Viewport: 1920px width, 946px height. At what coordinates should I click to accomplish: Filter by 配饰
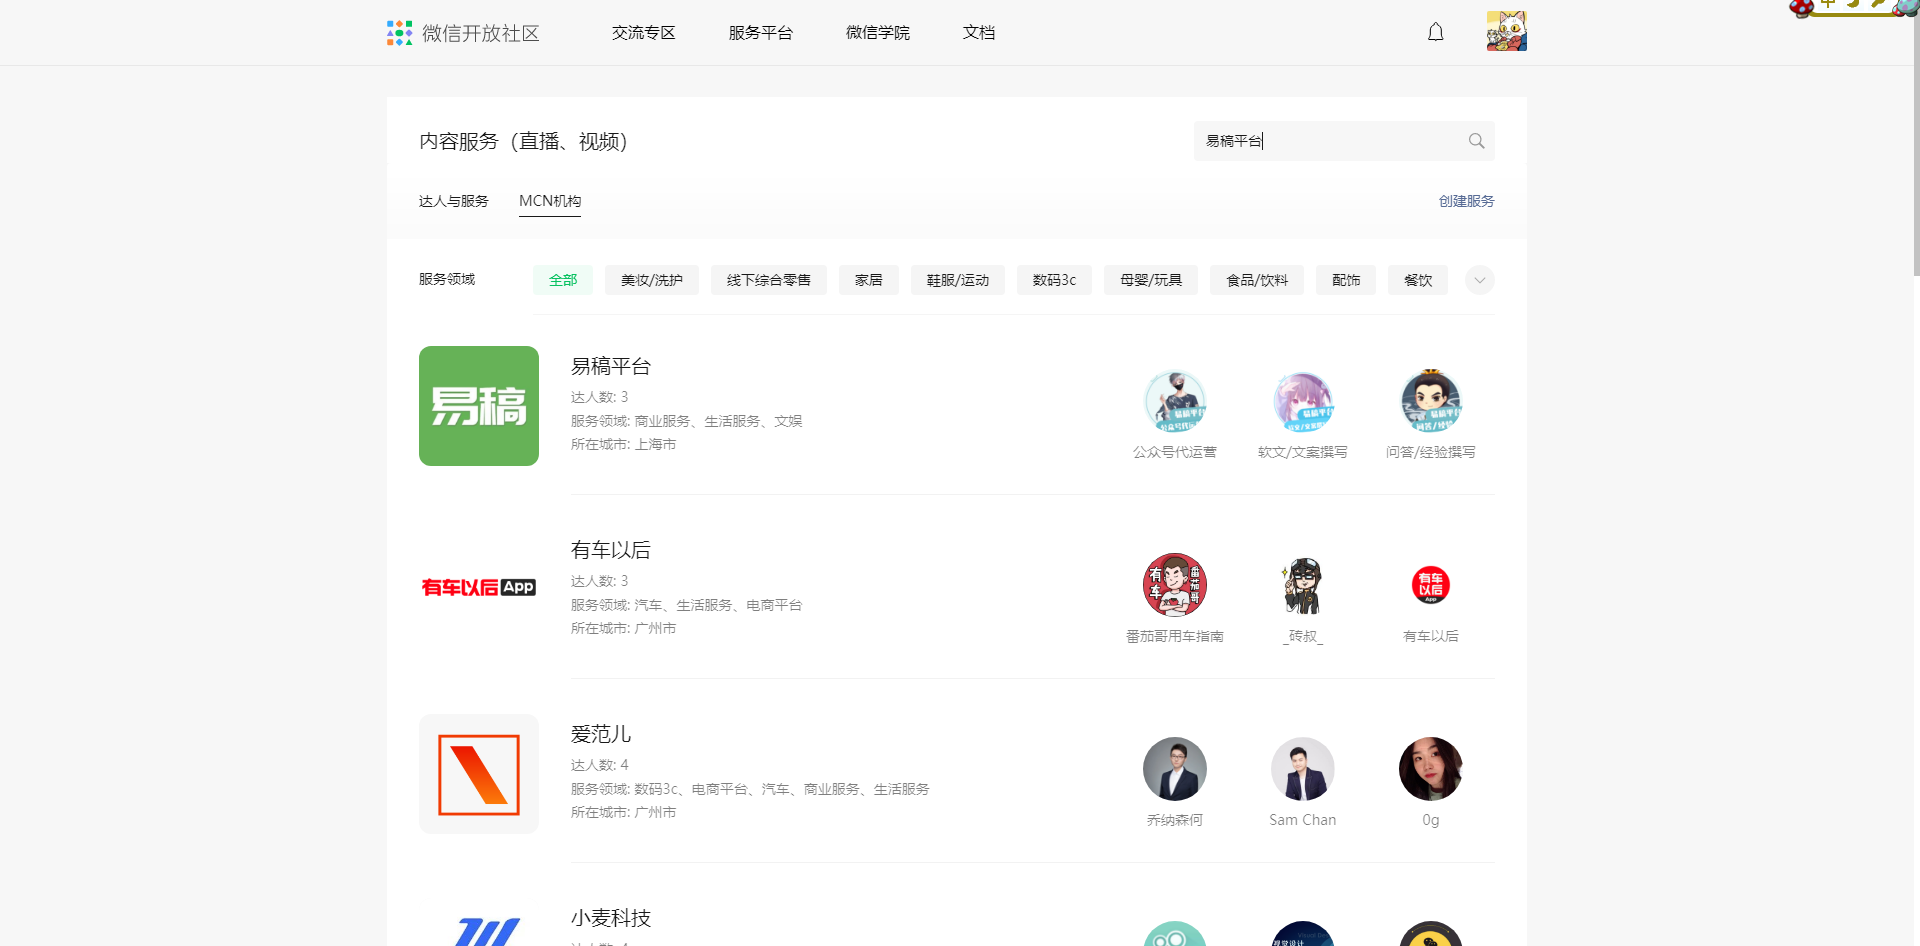pyautogui.click(x=1346, y=280)
